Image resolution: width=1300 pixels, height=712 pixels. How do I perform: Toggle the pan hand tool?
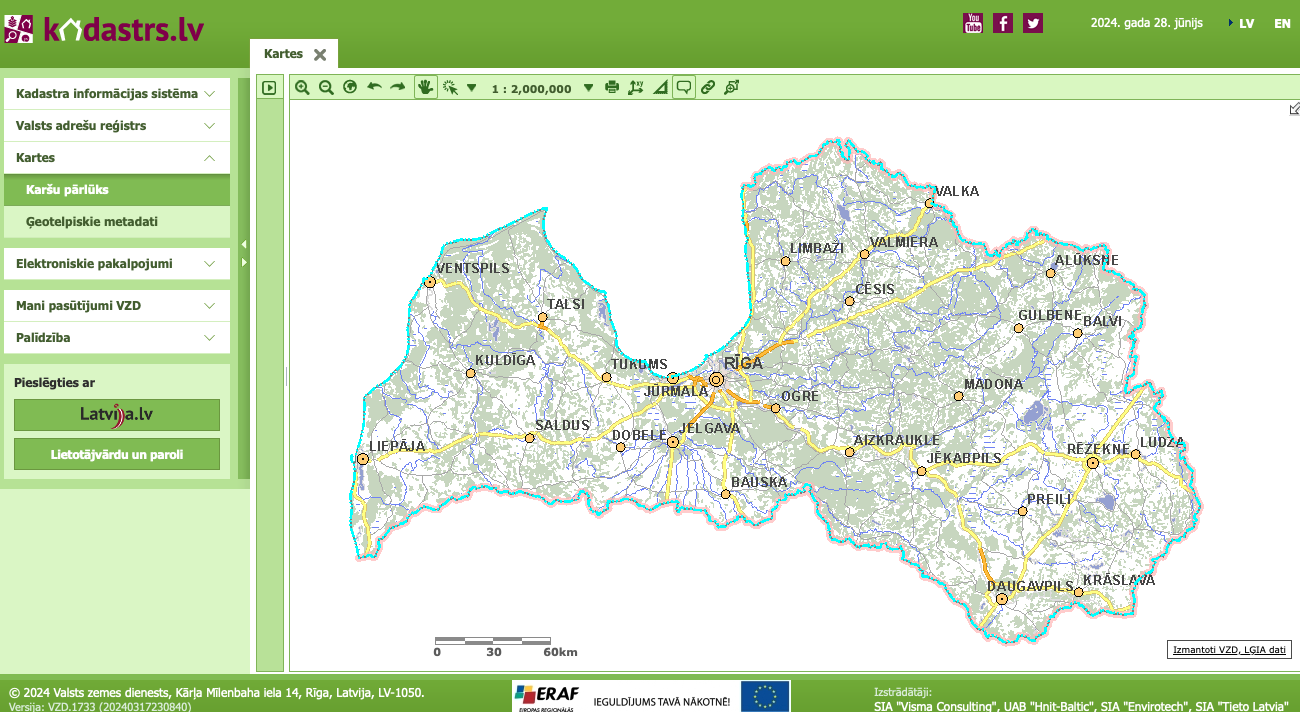click(425, 88)
